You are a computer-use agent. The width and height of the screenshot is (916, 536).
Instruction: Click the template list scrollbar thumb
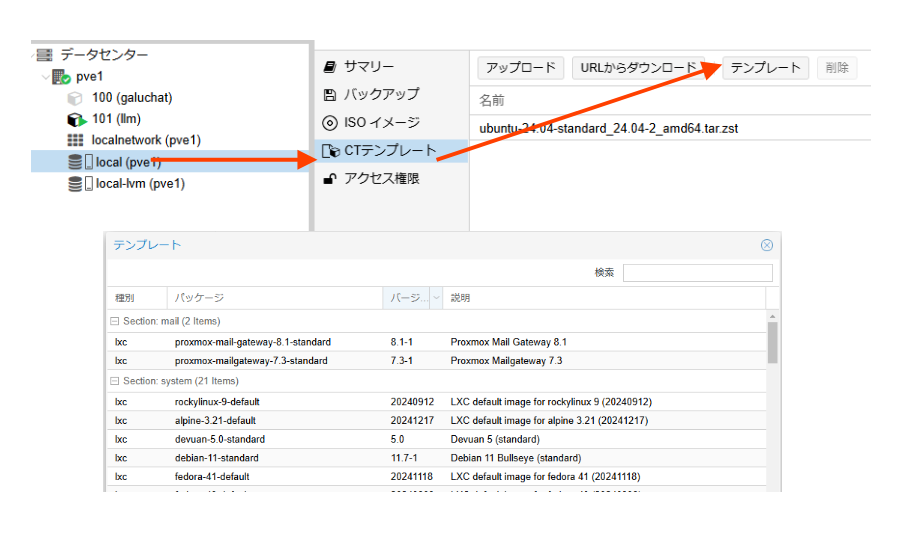[x=772, y=343]
